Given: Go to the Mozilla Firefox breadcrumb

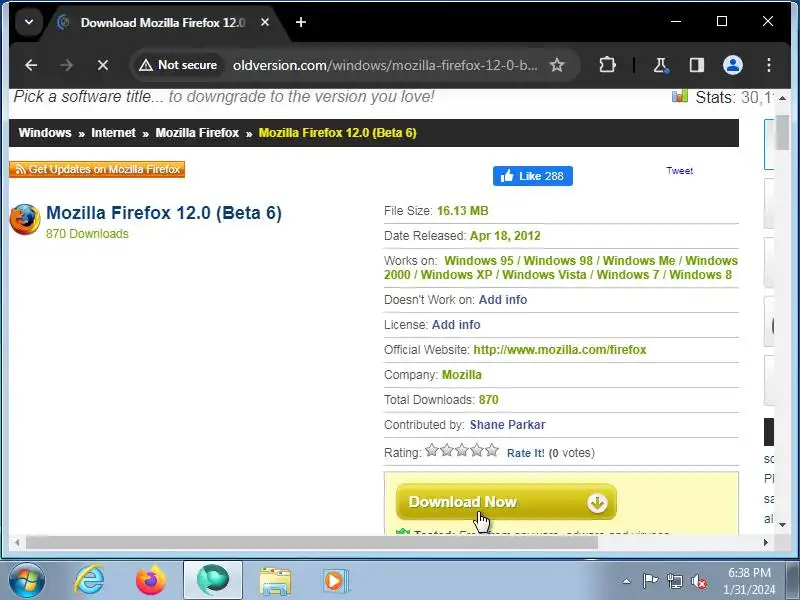Looking at the screenshot, I should point(197,133).
